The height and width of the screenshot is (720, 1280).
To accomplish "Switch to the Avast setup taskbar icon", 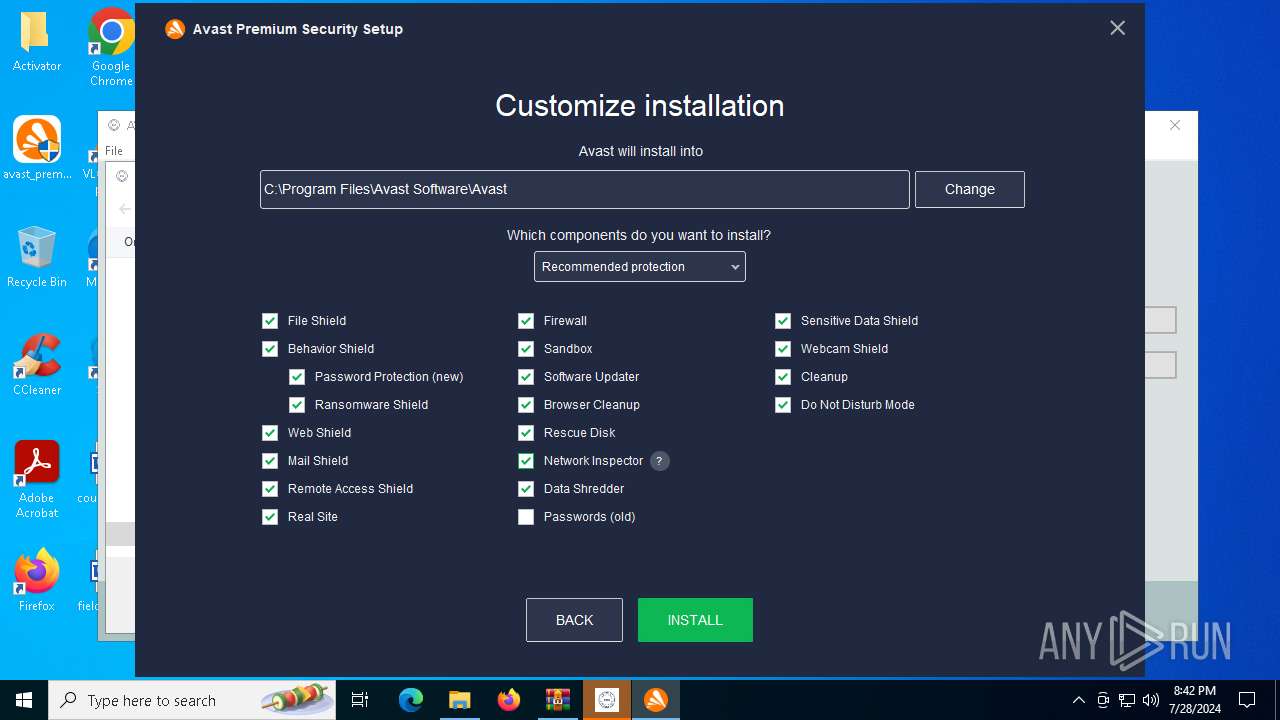I will click(x=656, y=700).
